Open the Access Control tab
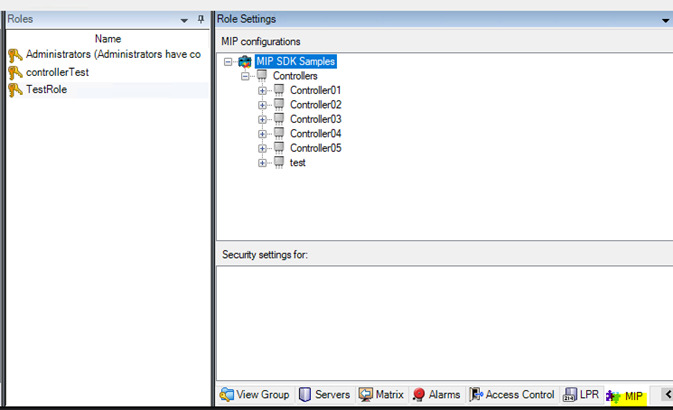This screenshot has height=410, width=673. 511,395
